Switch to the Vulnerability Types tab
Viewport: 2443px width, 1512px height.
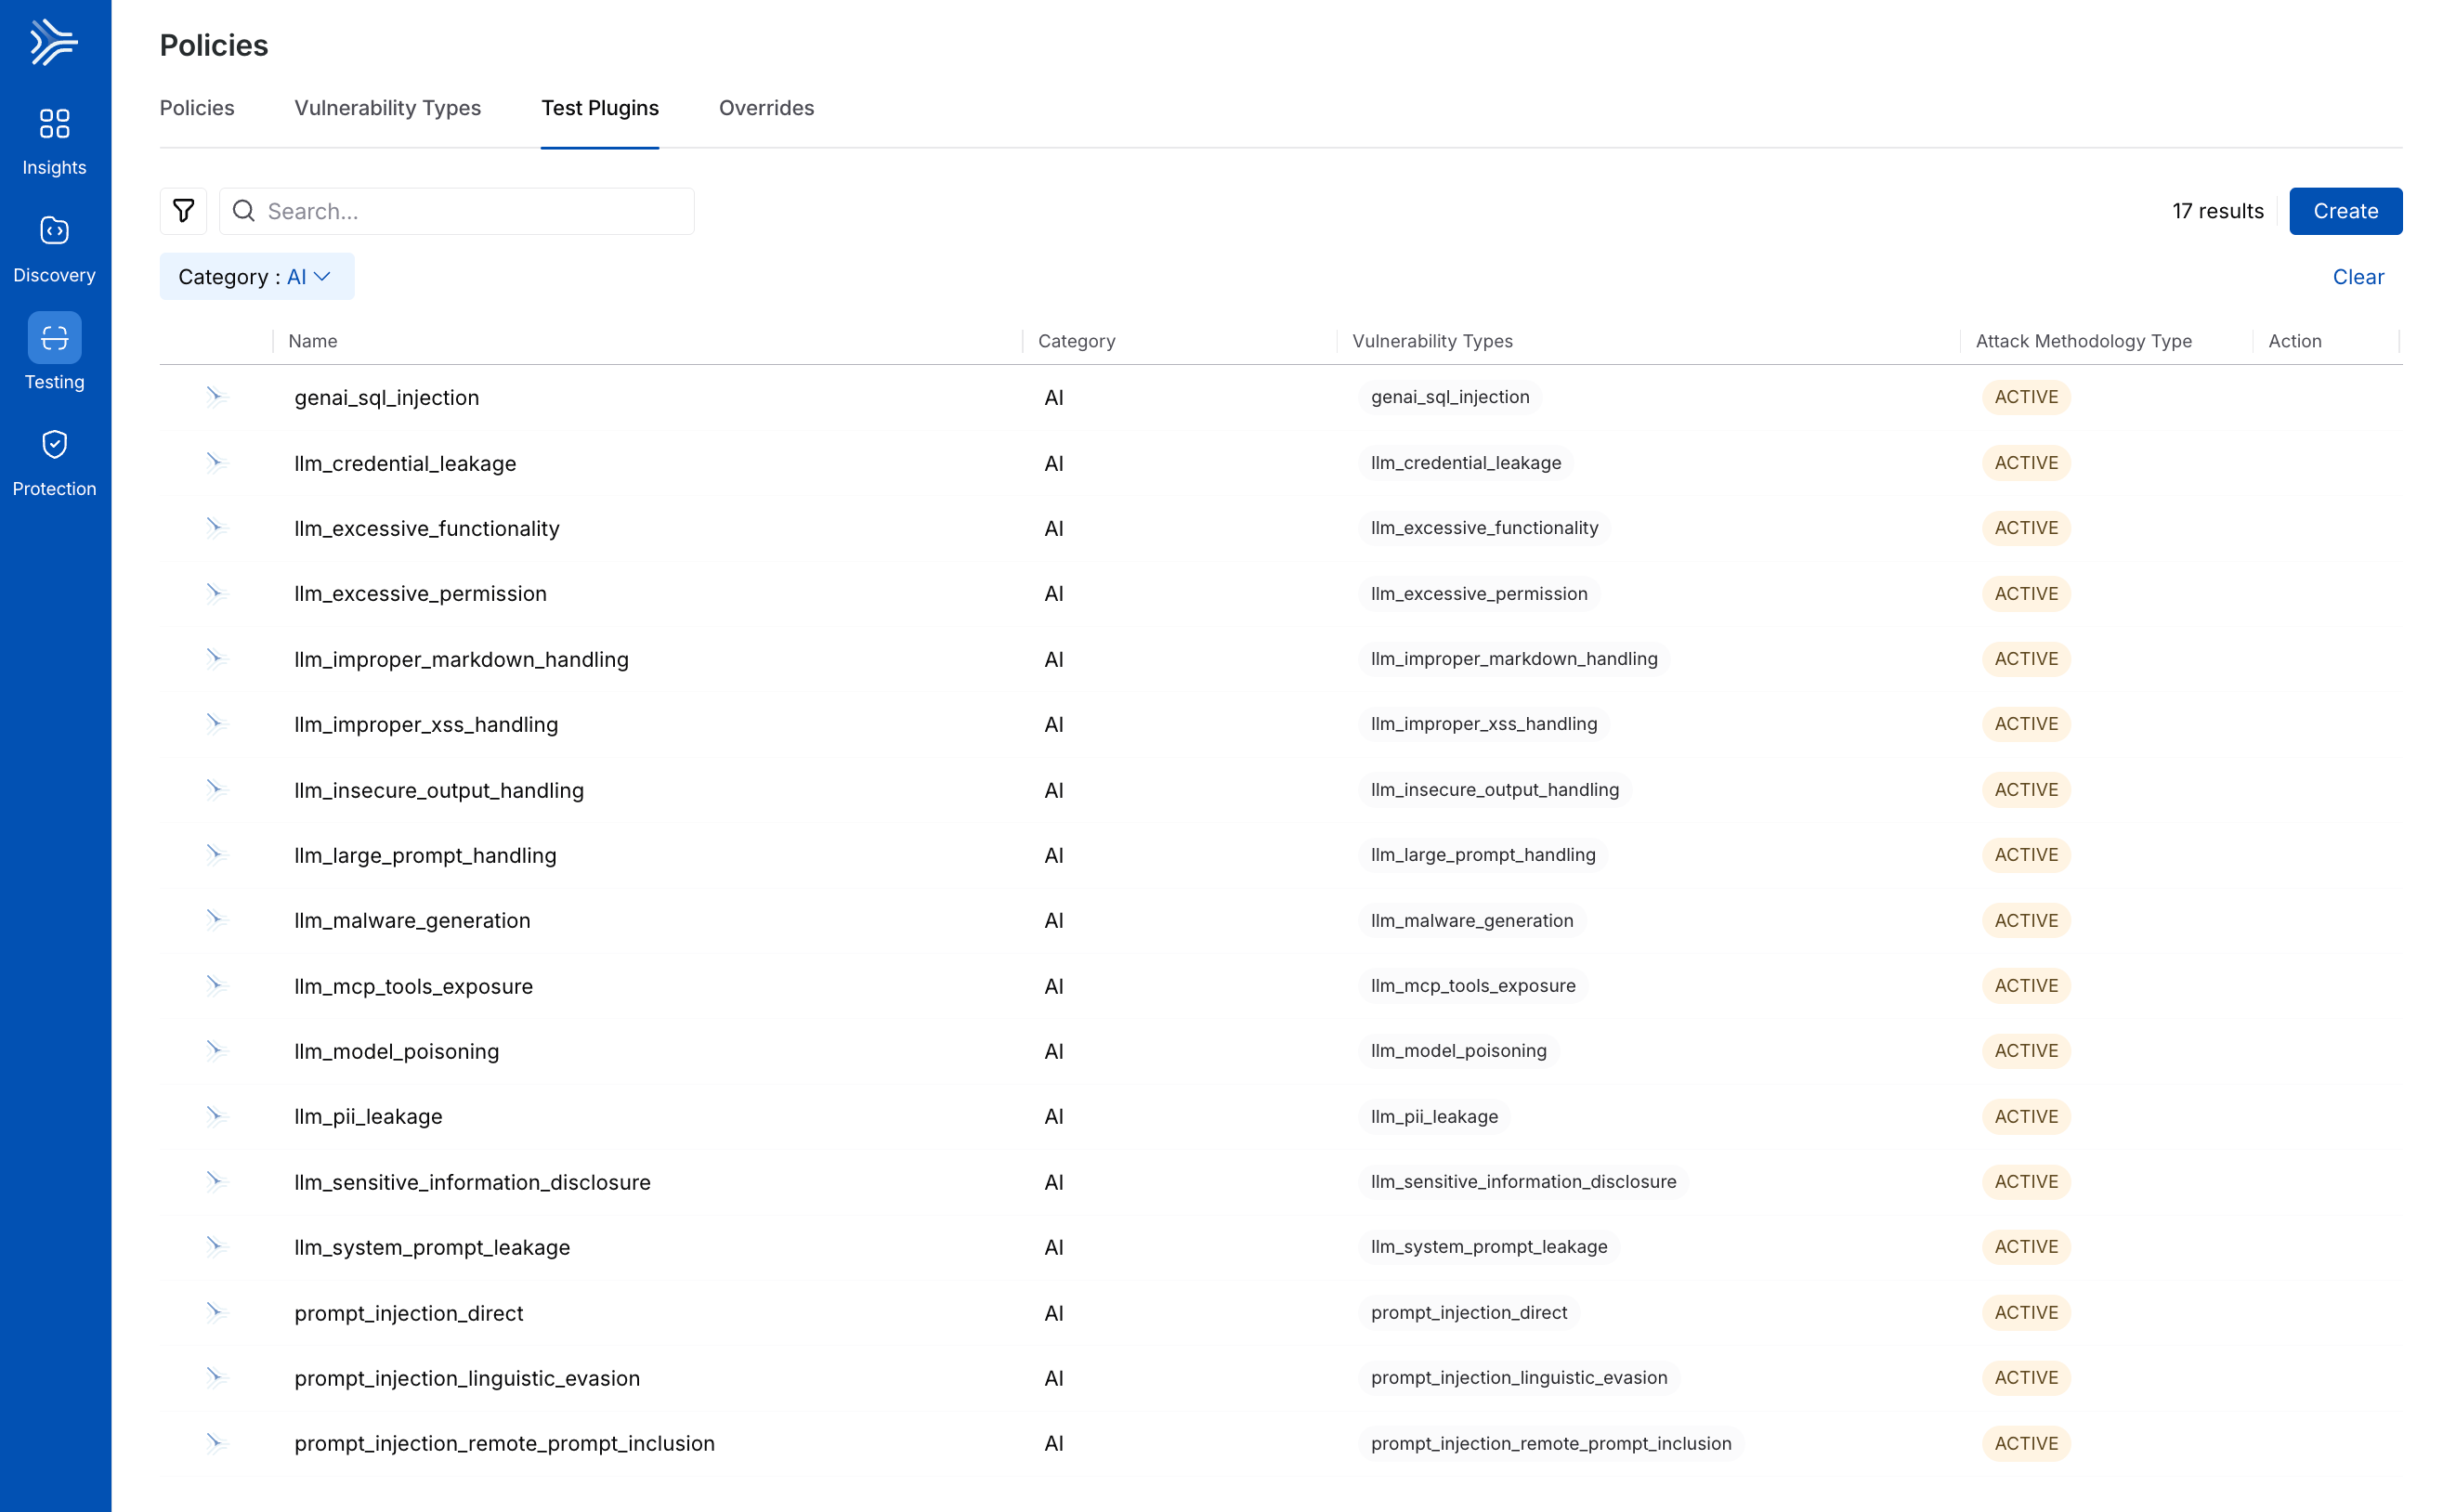coord(388,108)
